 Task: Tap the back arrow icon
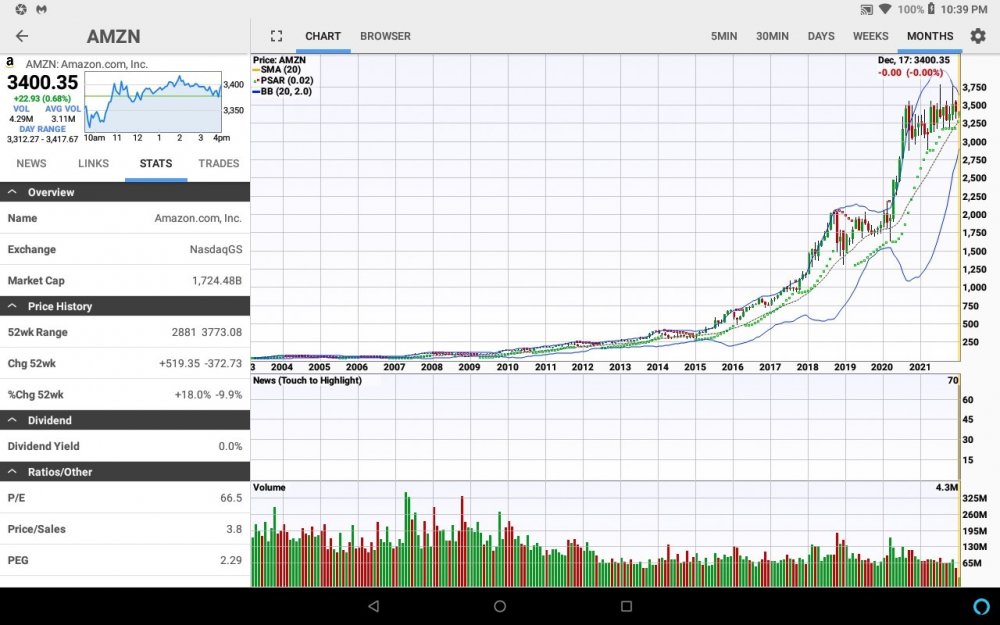[22, 36]
